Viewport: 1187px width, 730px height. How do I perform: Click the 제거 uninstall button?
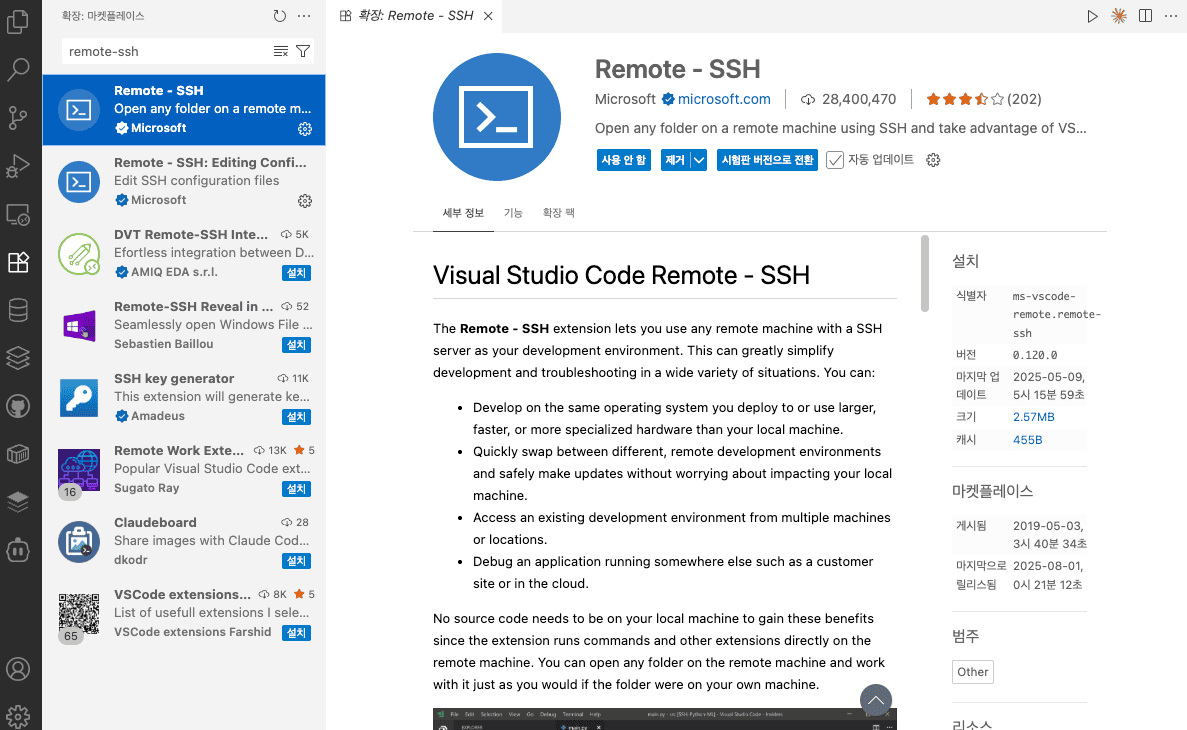coord(675,160)
